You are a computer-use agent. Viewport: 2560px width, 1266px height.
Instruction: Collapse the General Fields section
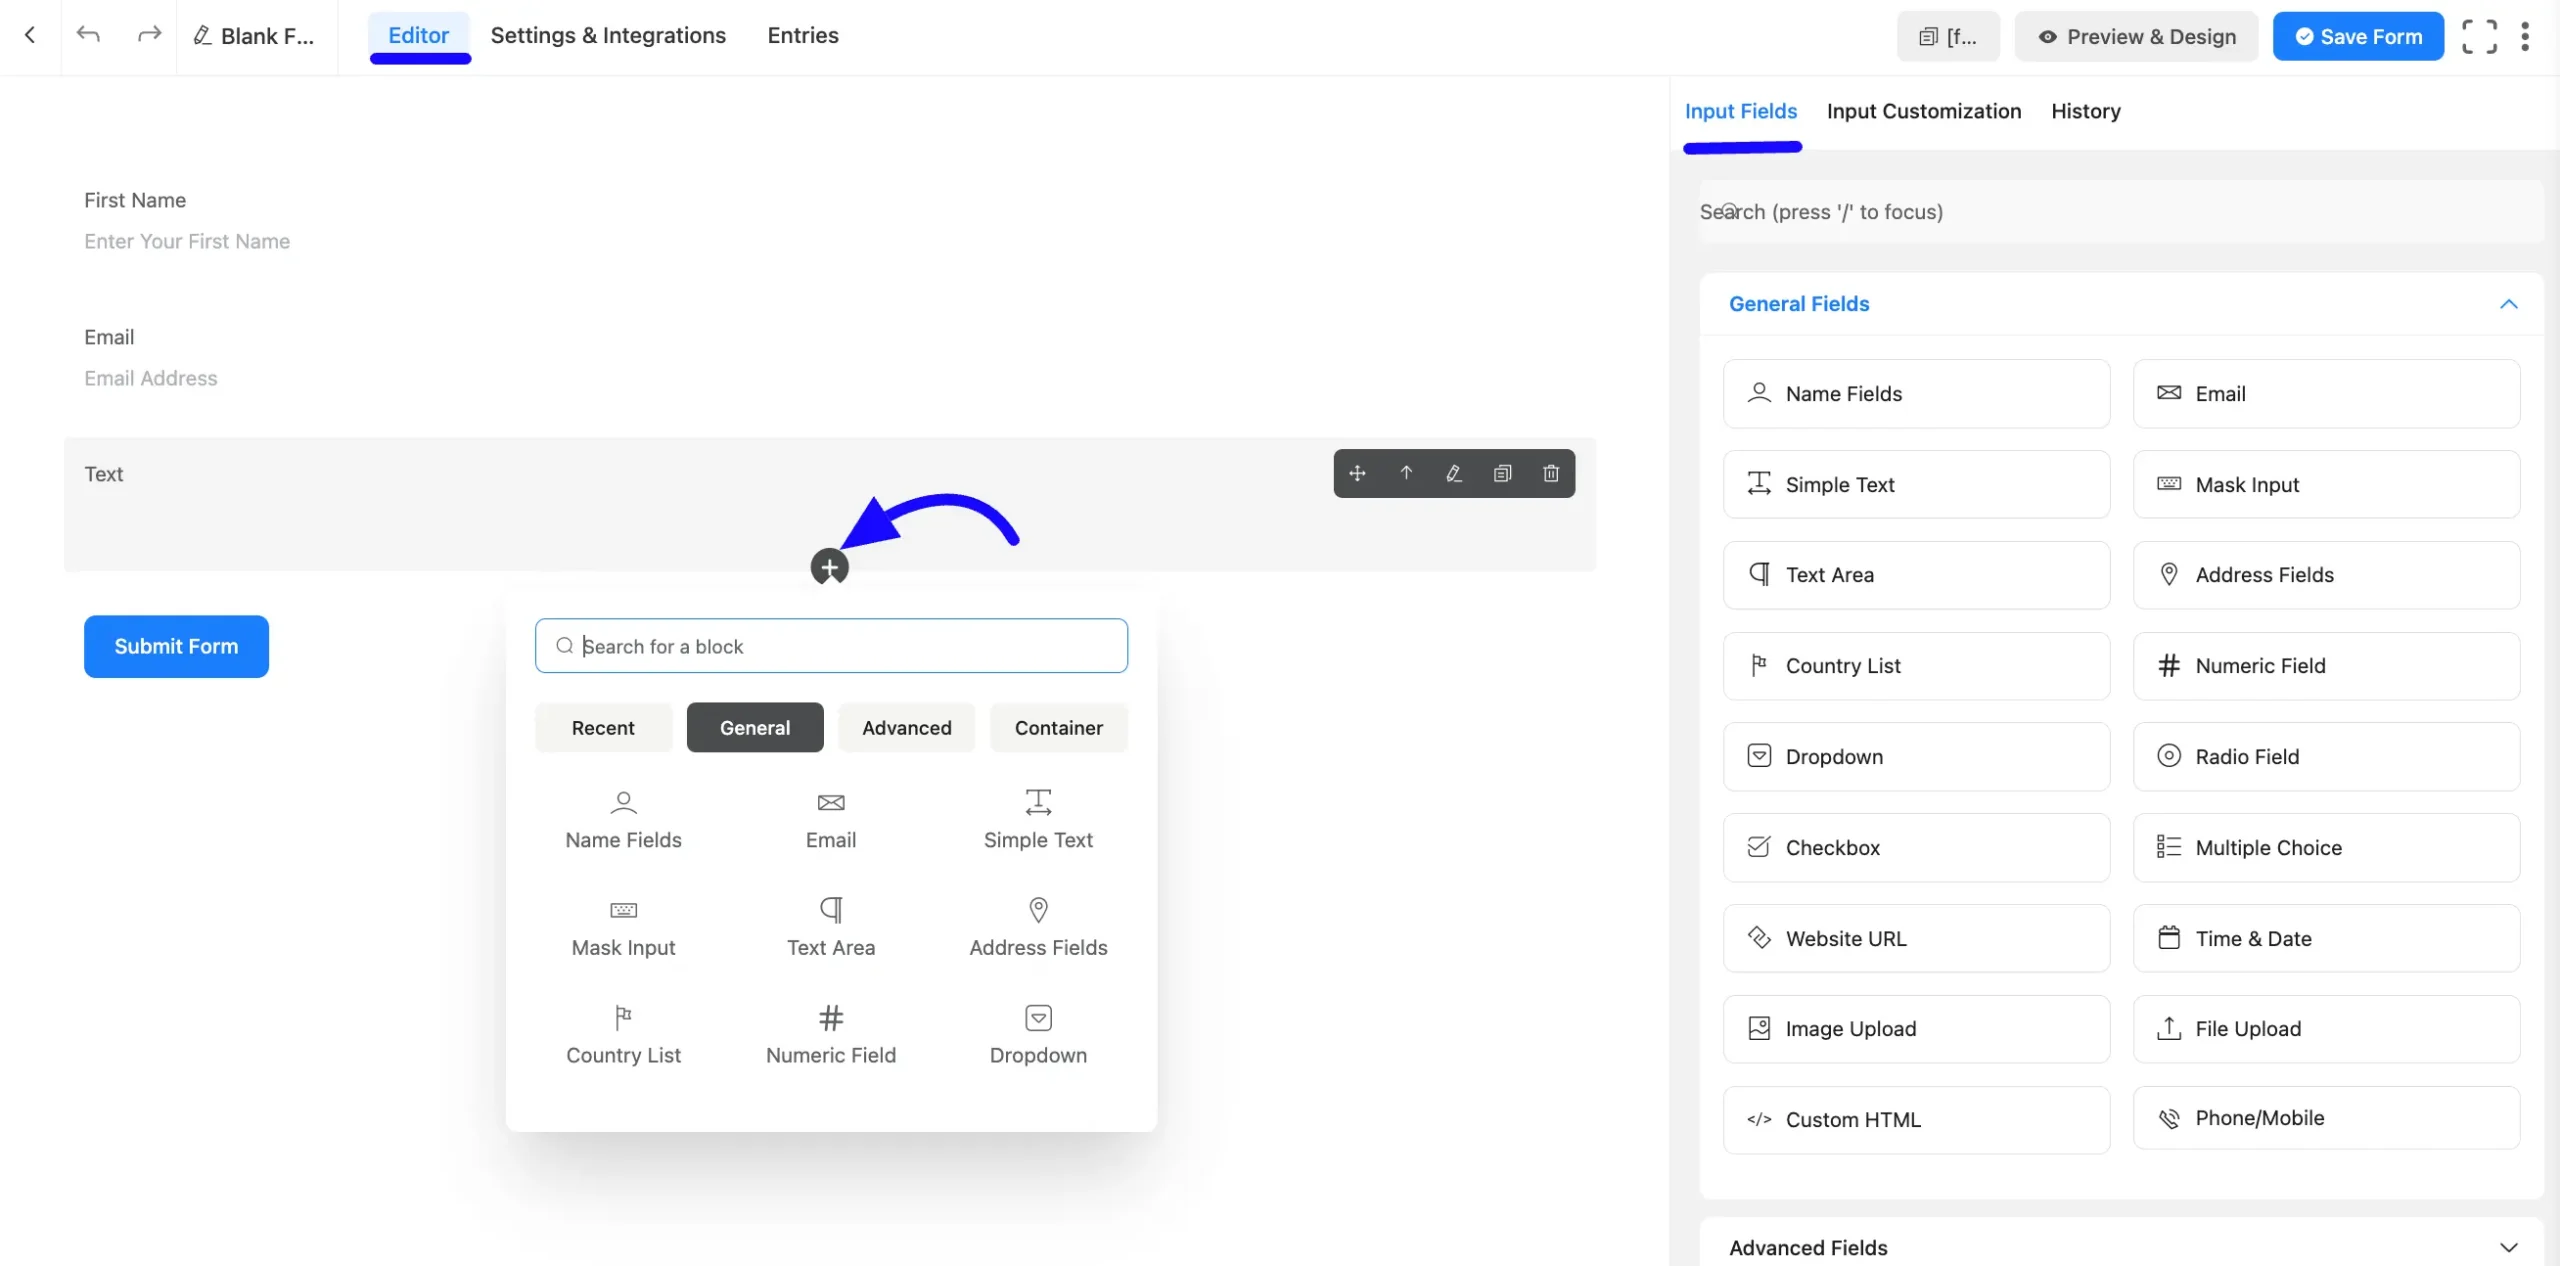click(2508, 304)
